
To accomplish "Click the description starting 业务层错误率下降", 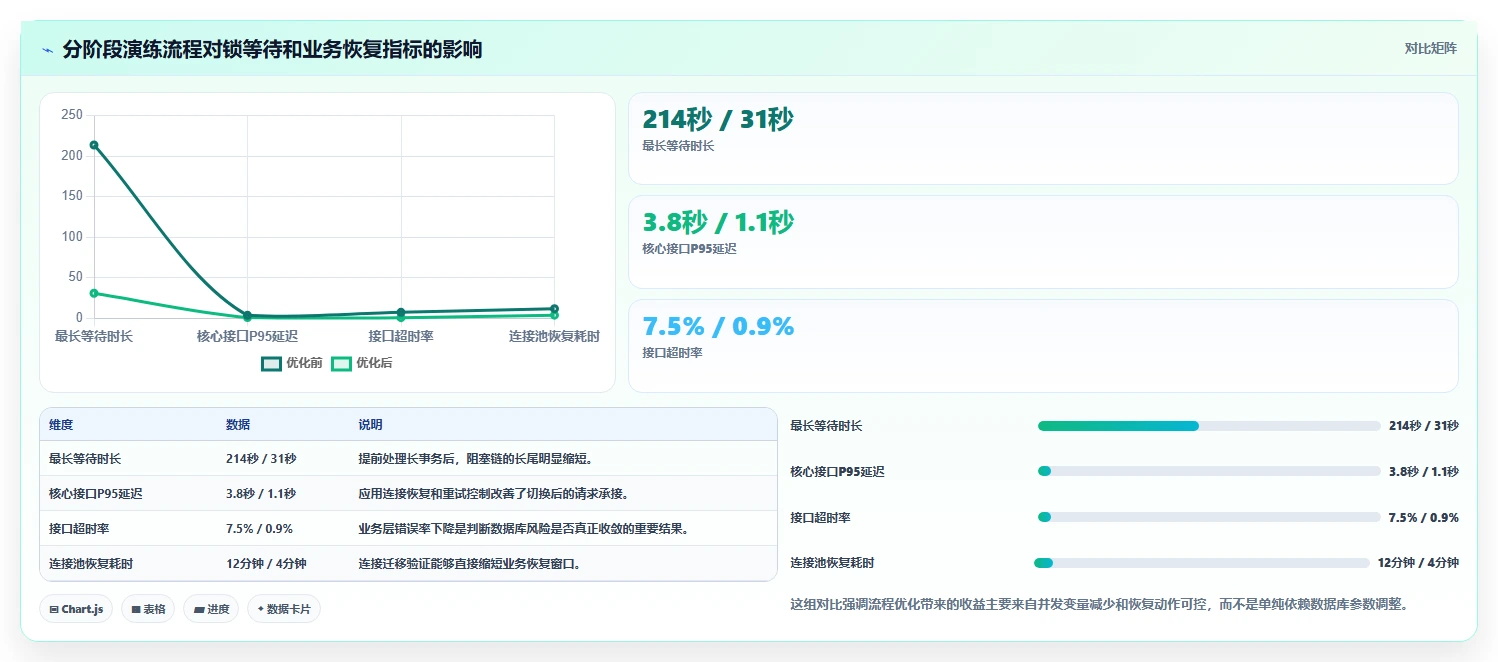I will [523, 529].
